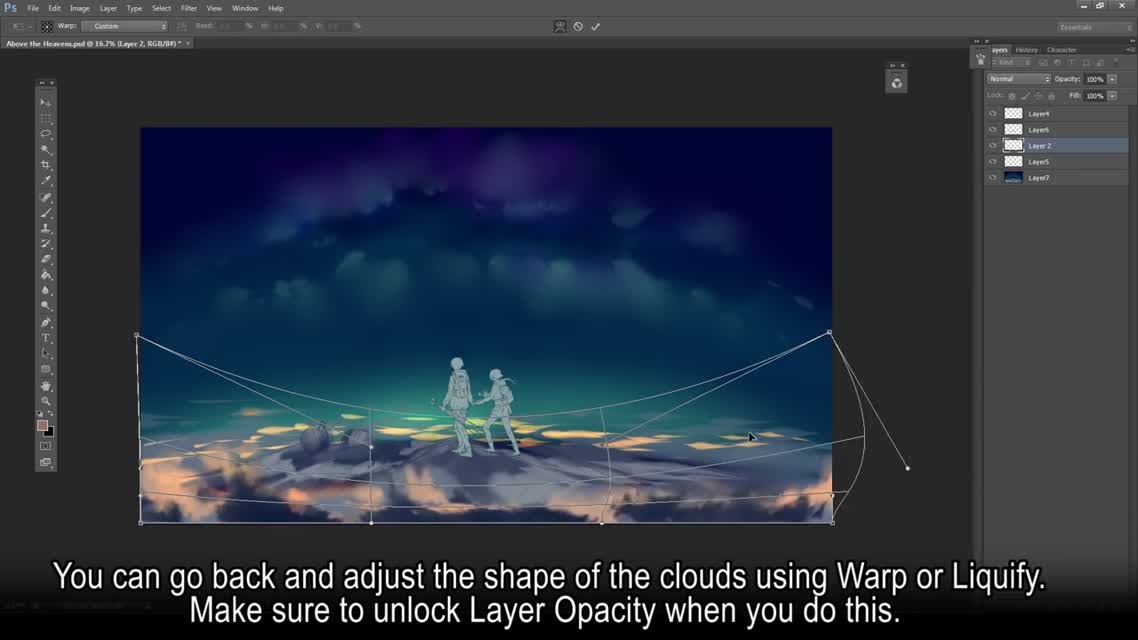Image resolution: width=1138 pixels, height=640 pixels.
Task: Select the Brush tool
Action: 46,213
